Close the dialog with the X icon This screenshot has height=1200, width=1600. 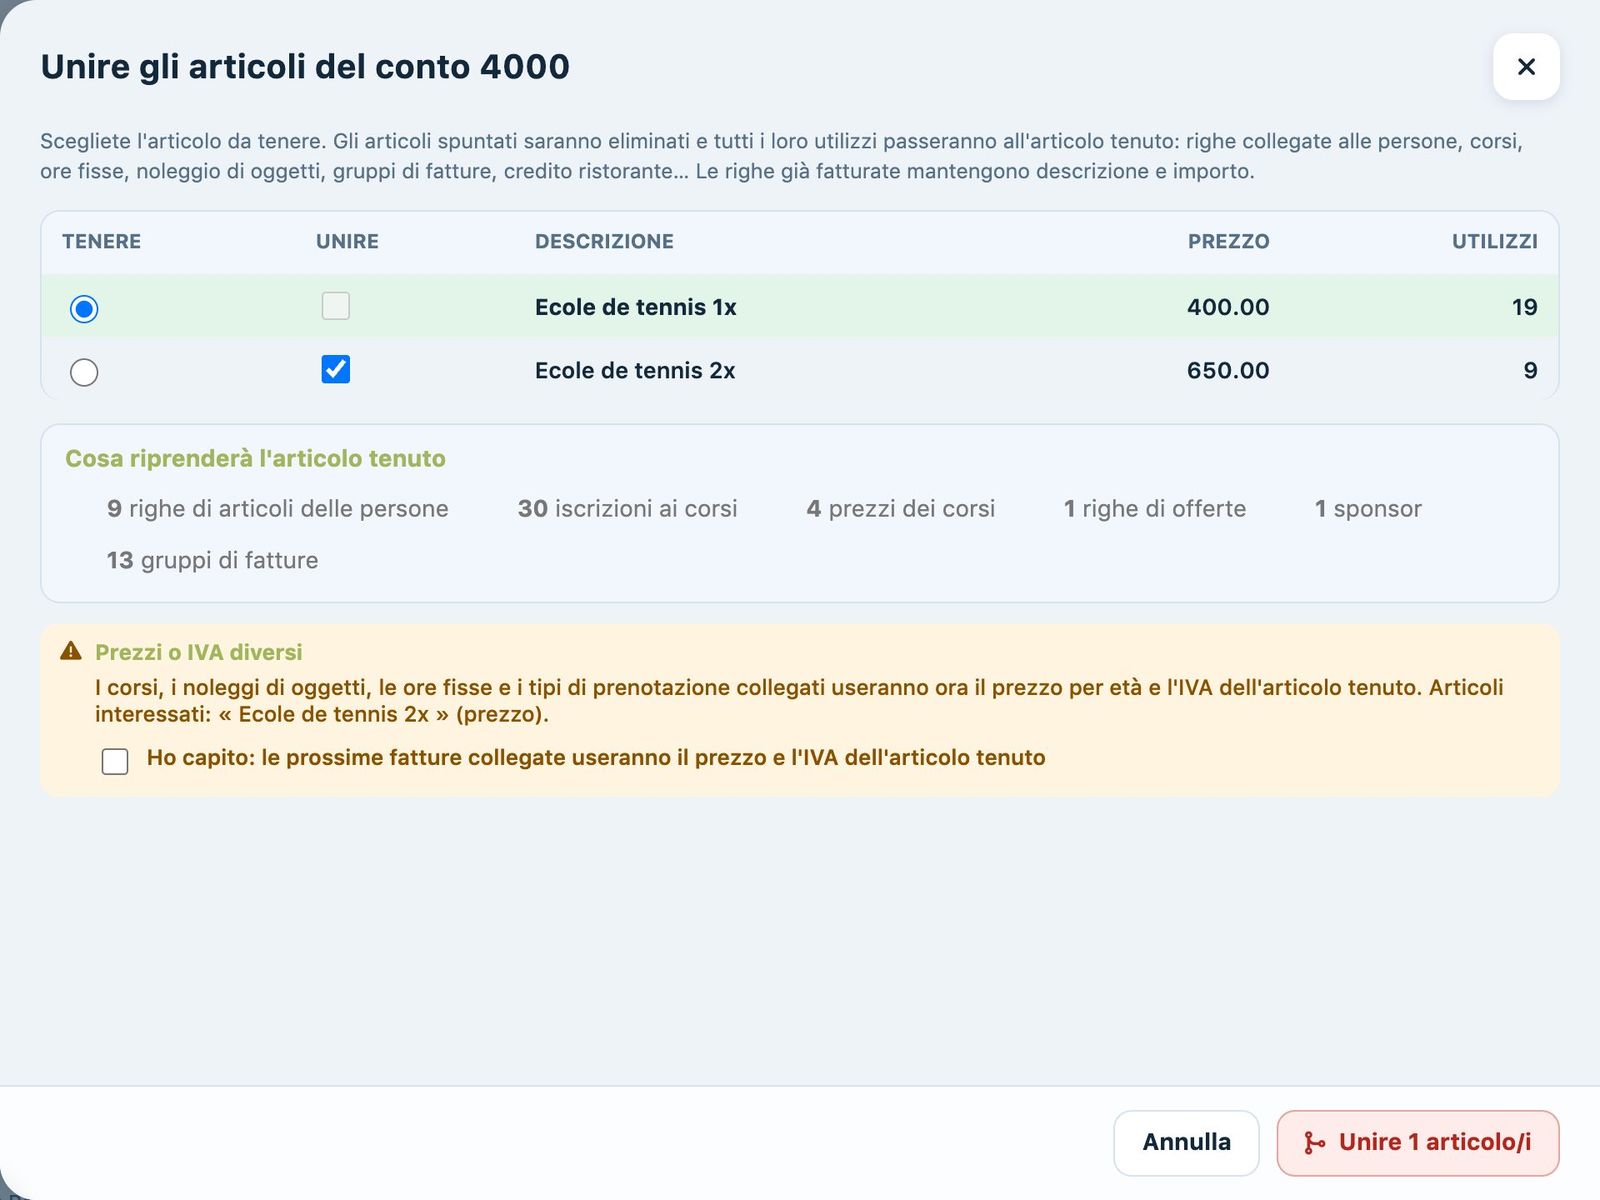[1526, 67]
